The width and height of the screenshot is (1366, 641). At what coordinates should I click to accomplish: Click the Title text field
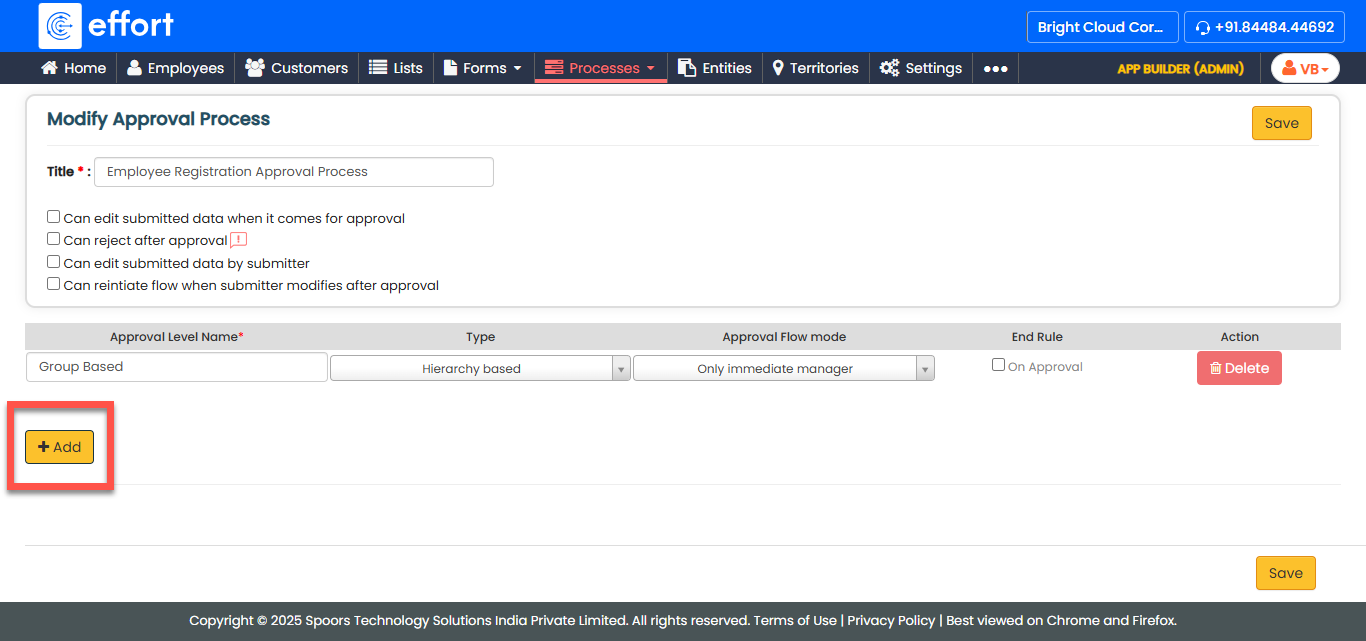[x=293, y=172]
